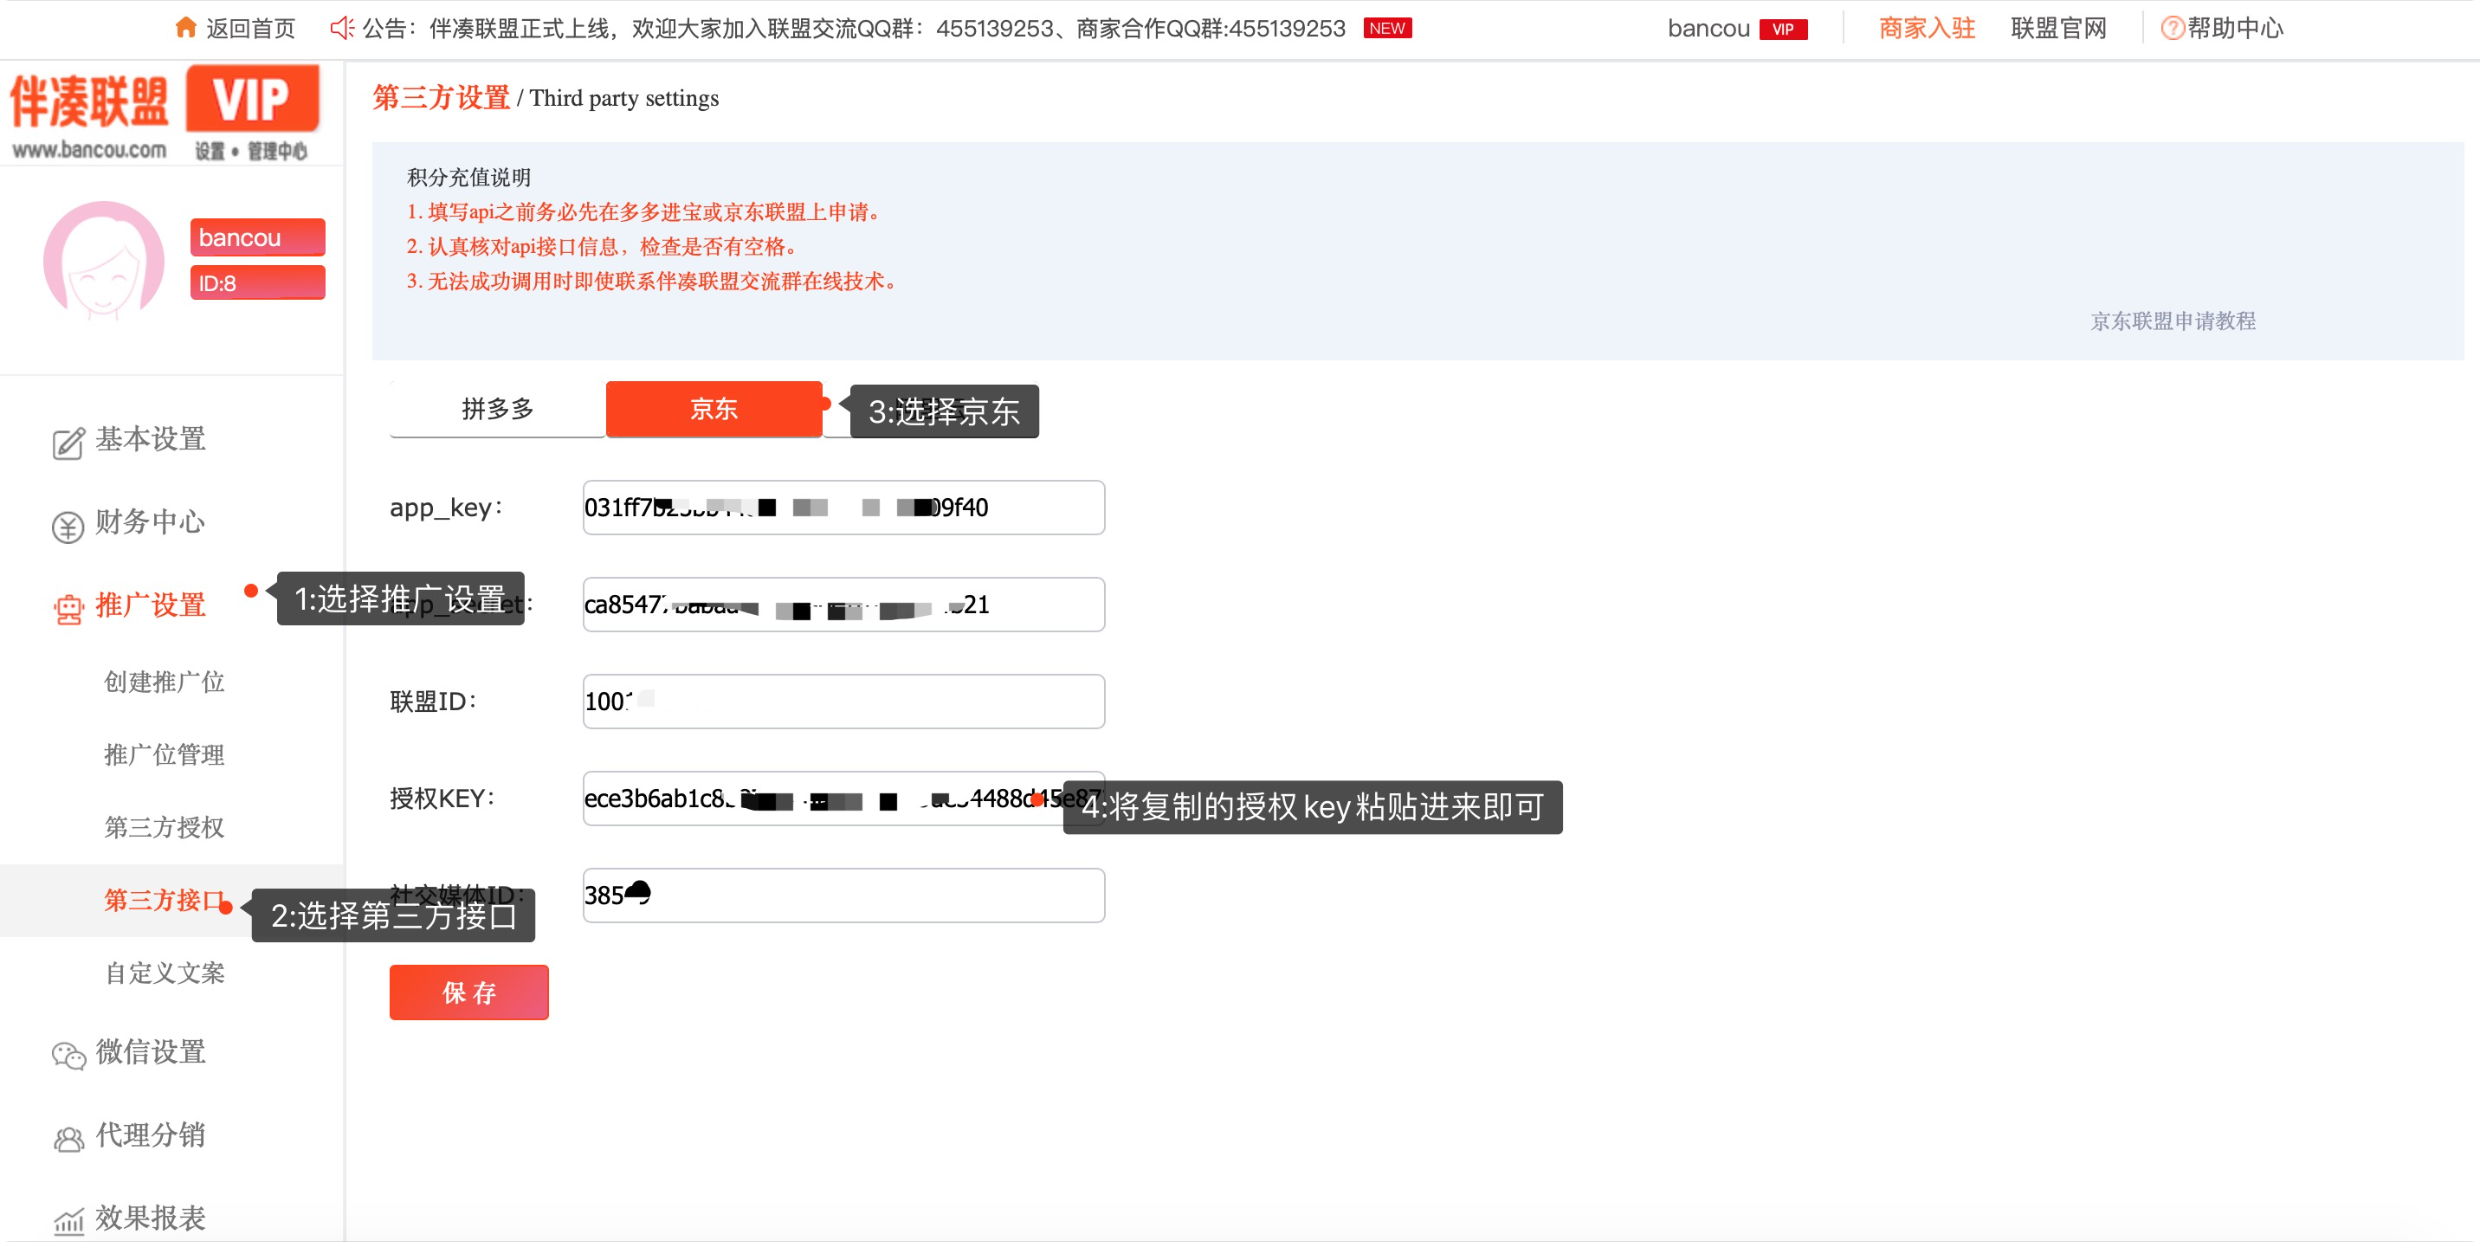Click the ID:8 badge
This screenshot has height=1242, width=2480.
[x=258, y=283]
